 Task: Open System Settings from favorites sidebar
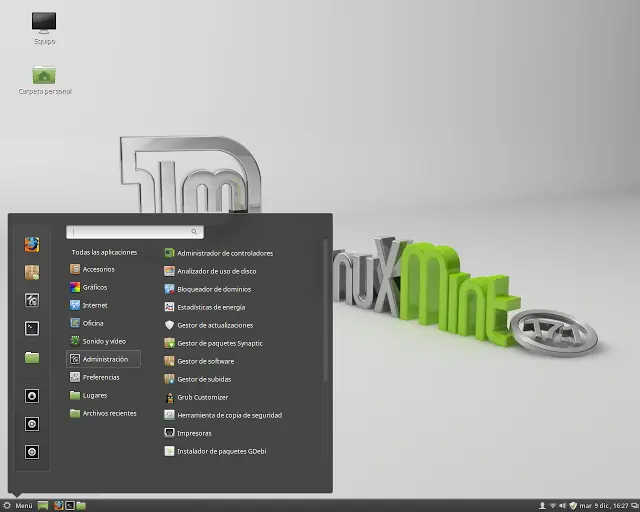point(32,300)
